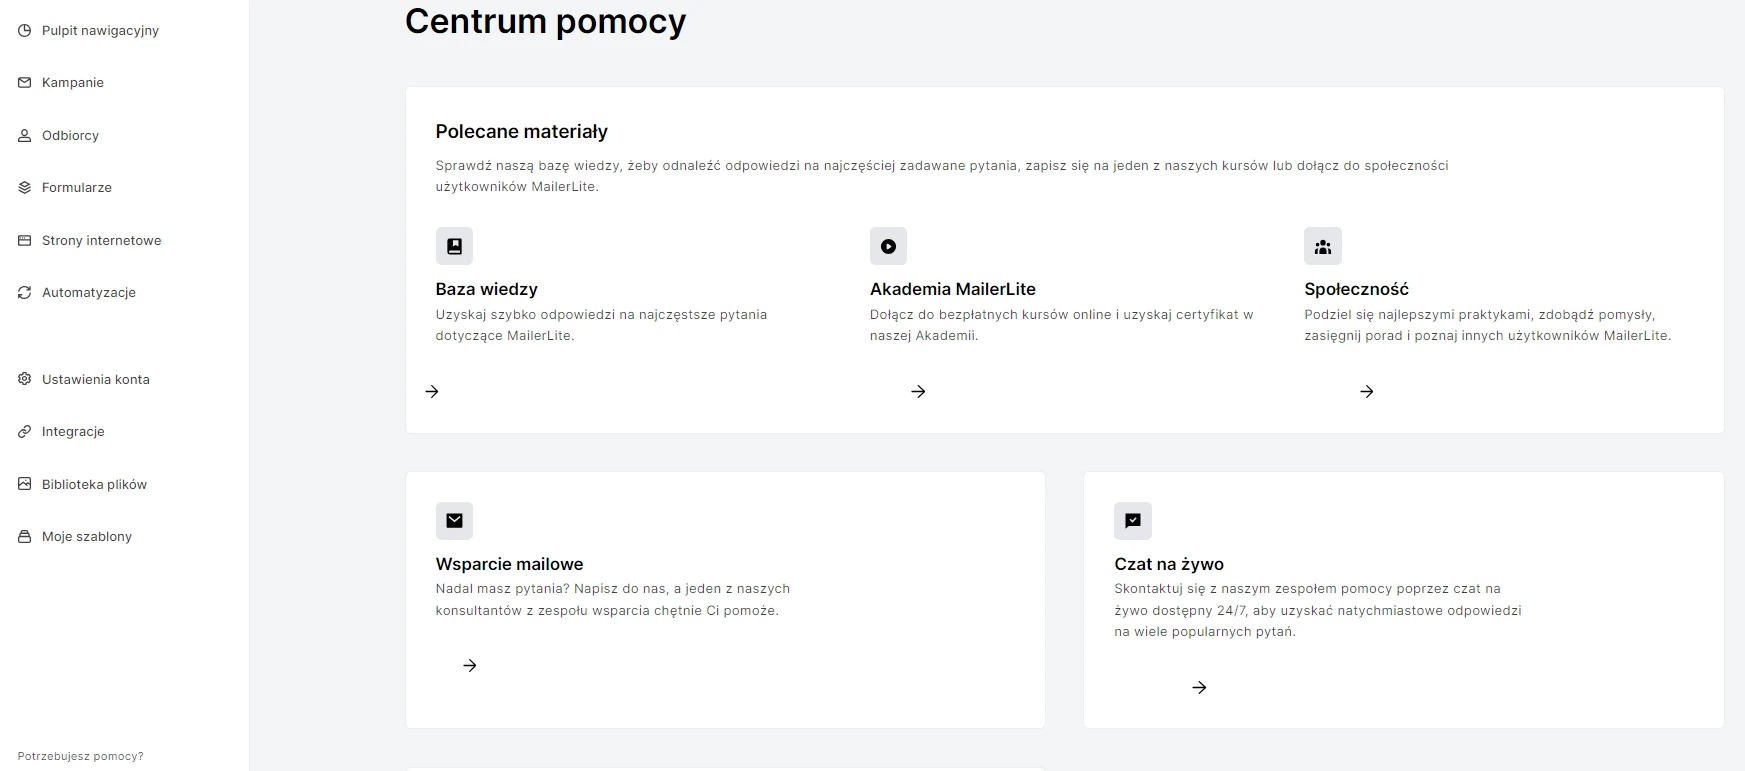Open Integracje in sidebar
Viewport: 1745px width, 771px height.
tap(73, 432)
